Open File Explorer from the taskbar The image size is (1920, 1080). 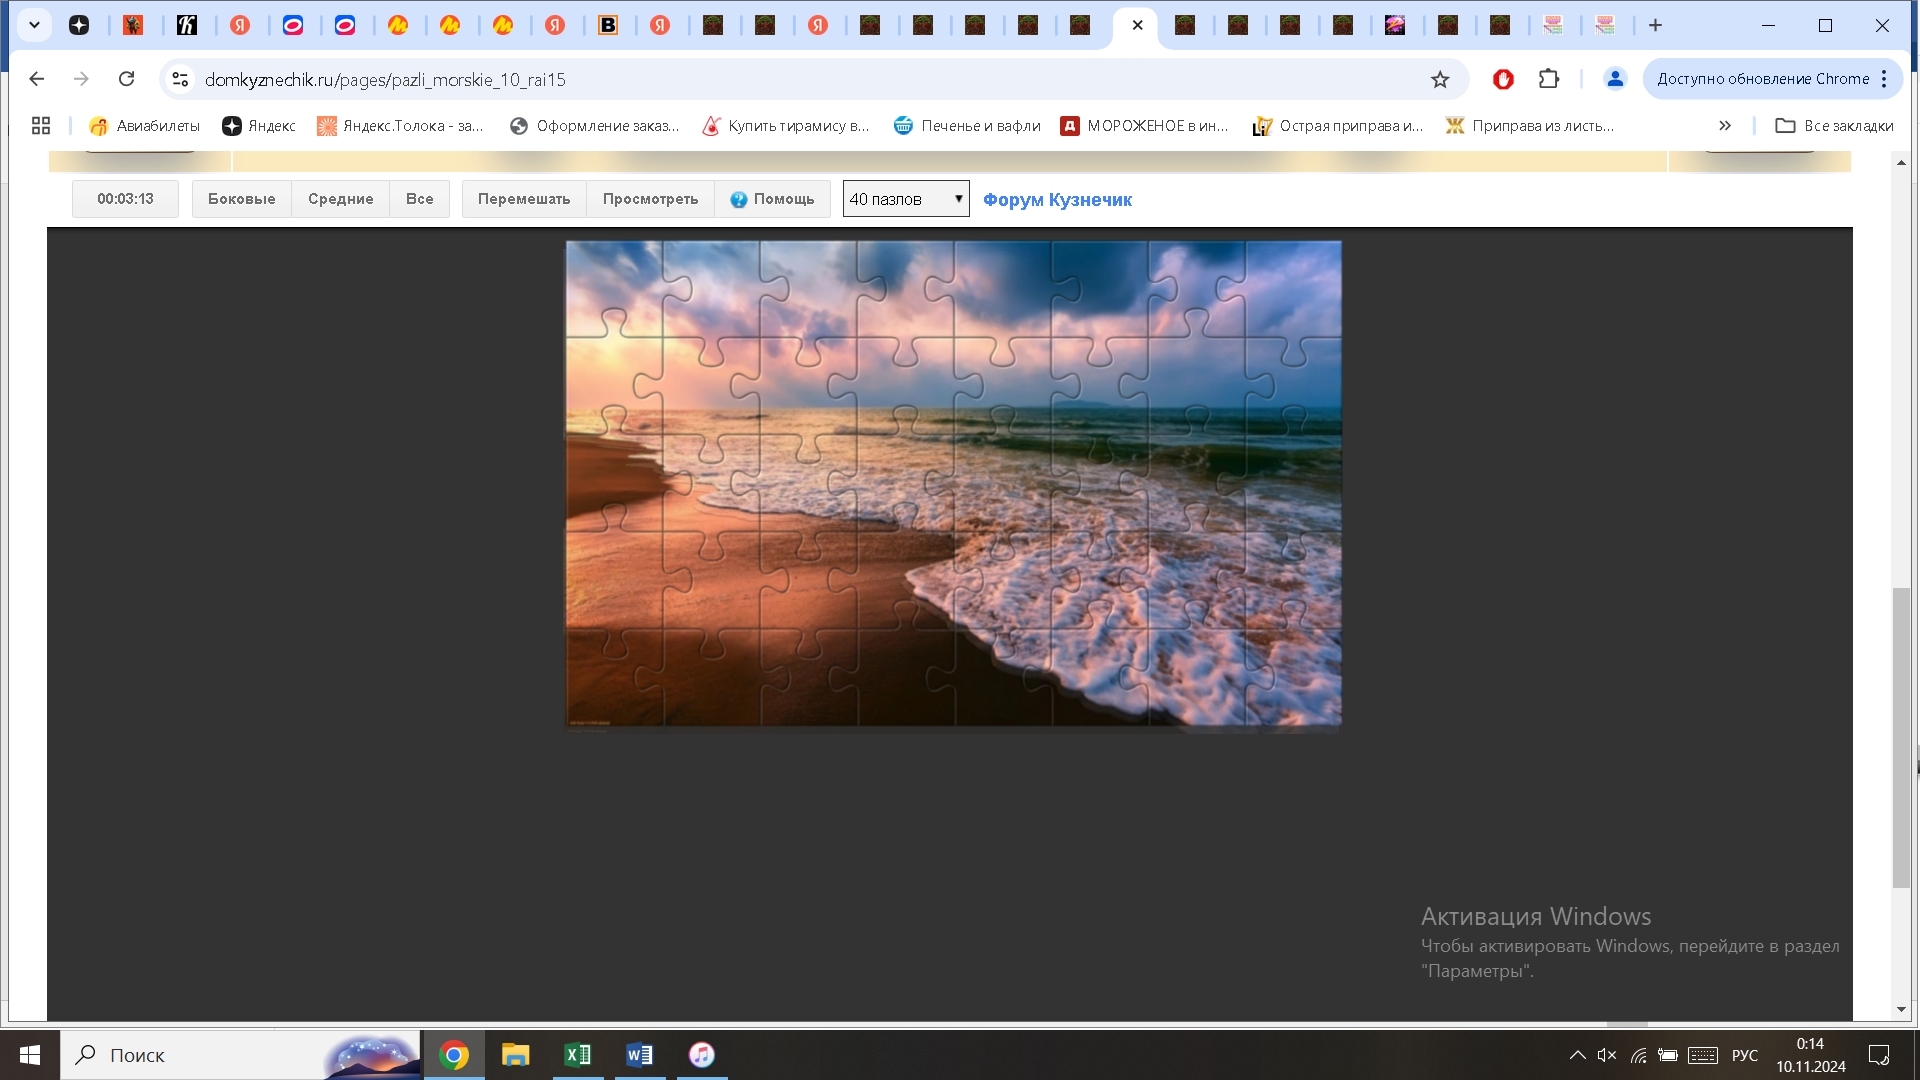pyautogui.click(x=515, y=1055)
